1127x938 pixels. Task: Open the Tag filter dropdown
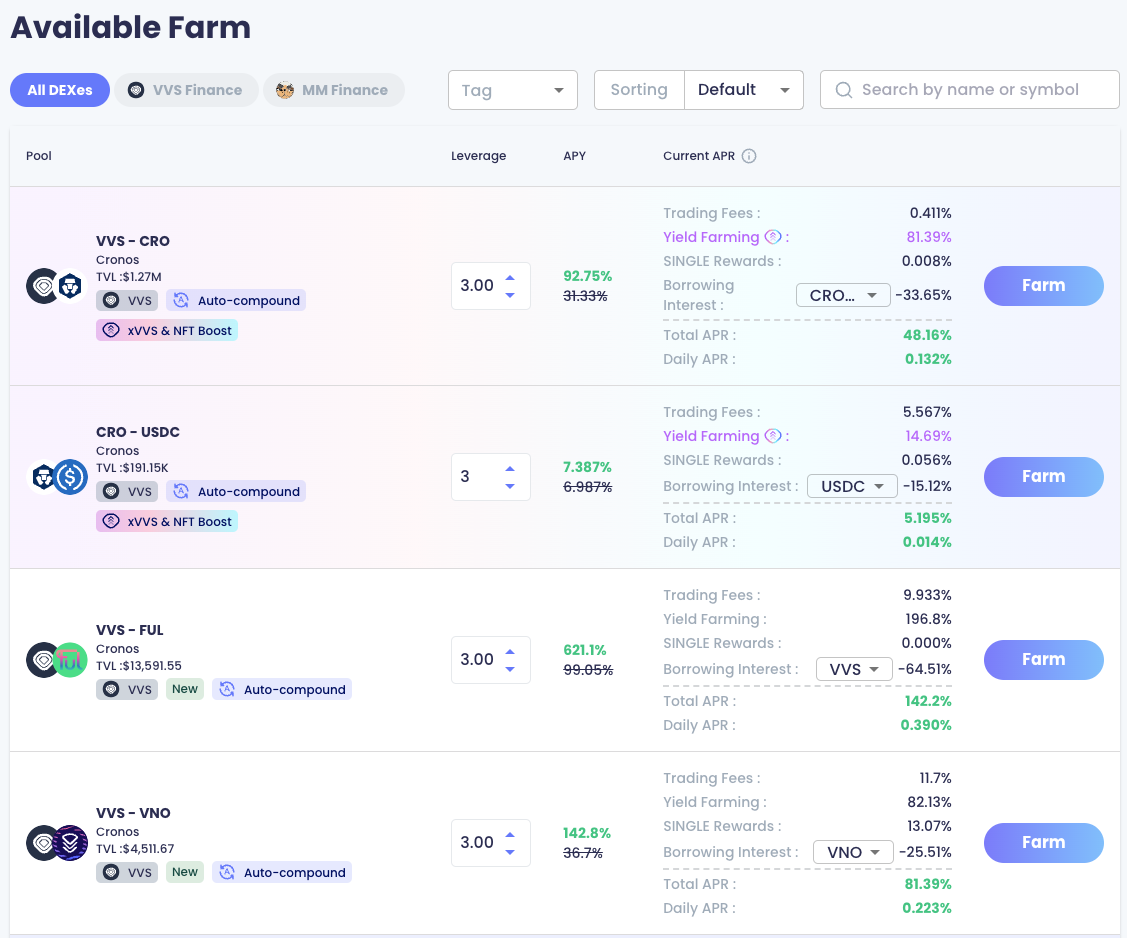513,90
